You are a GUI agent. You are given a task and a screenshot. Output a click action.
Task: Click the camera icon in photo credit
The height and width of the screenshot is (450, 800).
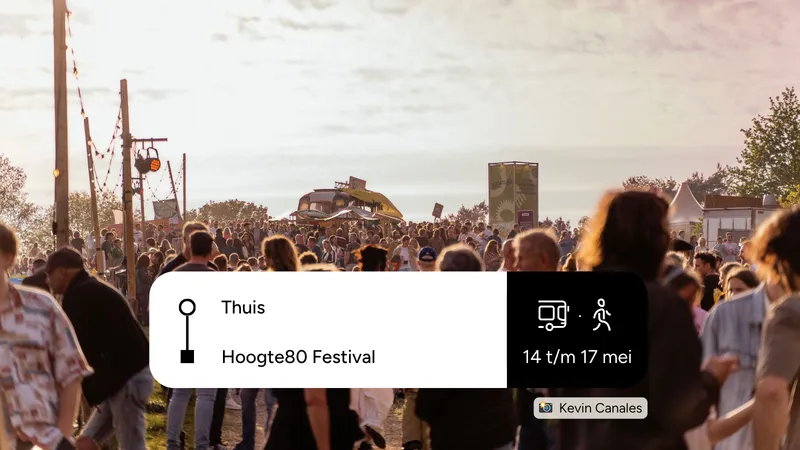point(546,408)
